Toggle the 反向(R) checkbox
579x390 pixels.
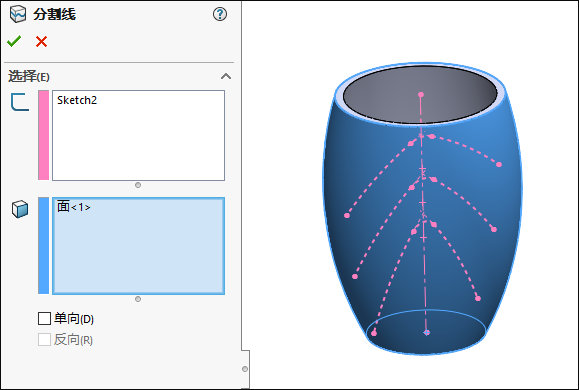coord(44,339)
